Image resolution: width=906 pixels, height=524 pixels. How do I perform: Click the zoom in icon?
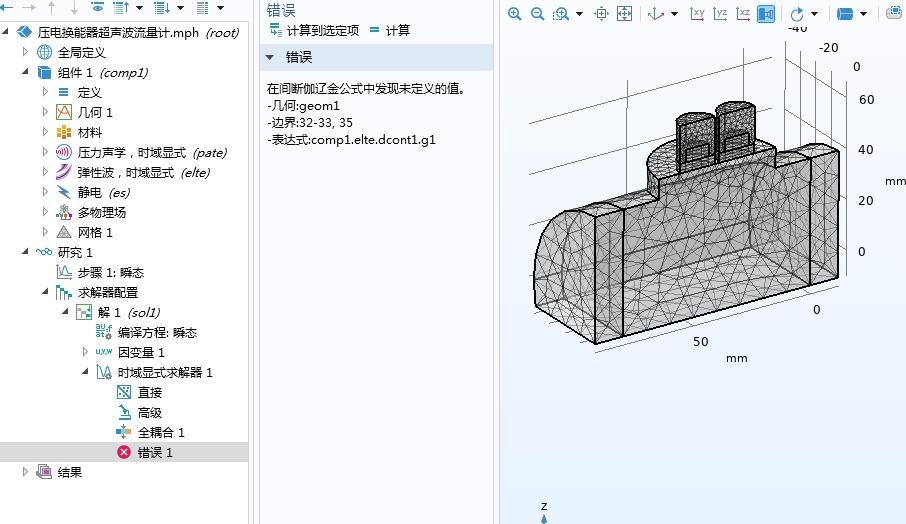(x=515, y=14)
